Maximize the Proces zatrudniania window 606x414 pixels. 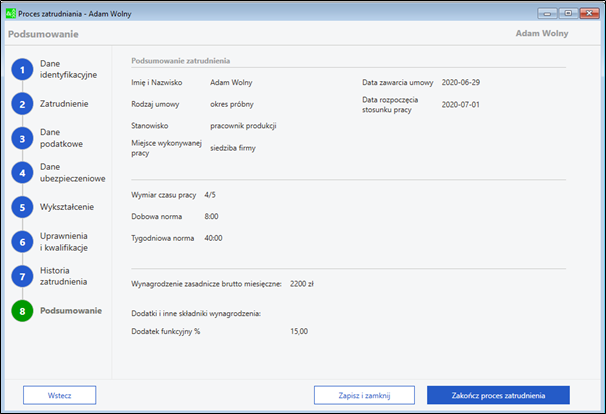click(568, 14)
